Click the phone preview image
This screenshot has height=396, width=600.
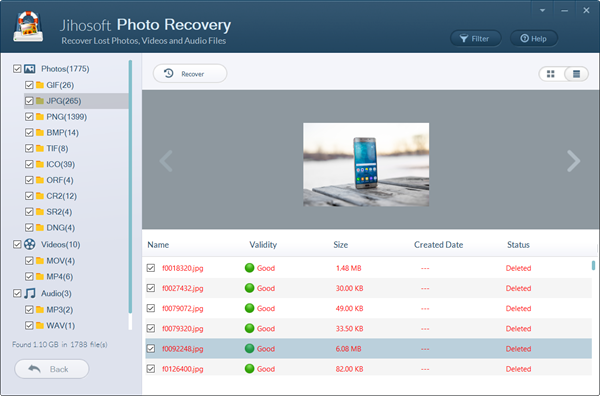[366, 165]
